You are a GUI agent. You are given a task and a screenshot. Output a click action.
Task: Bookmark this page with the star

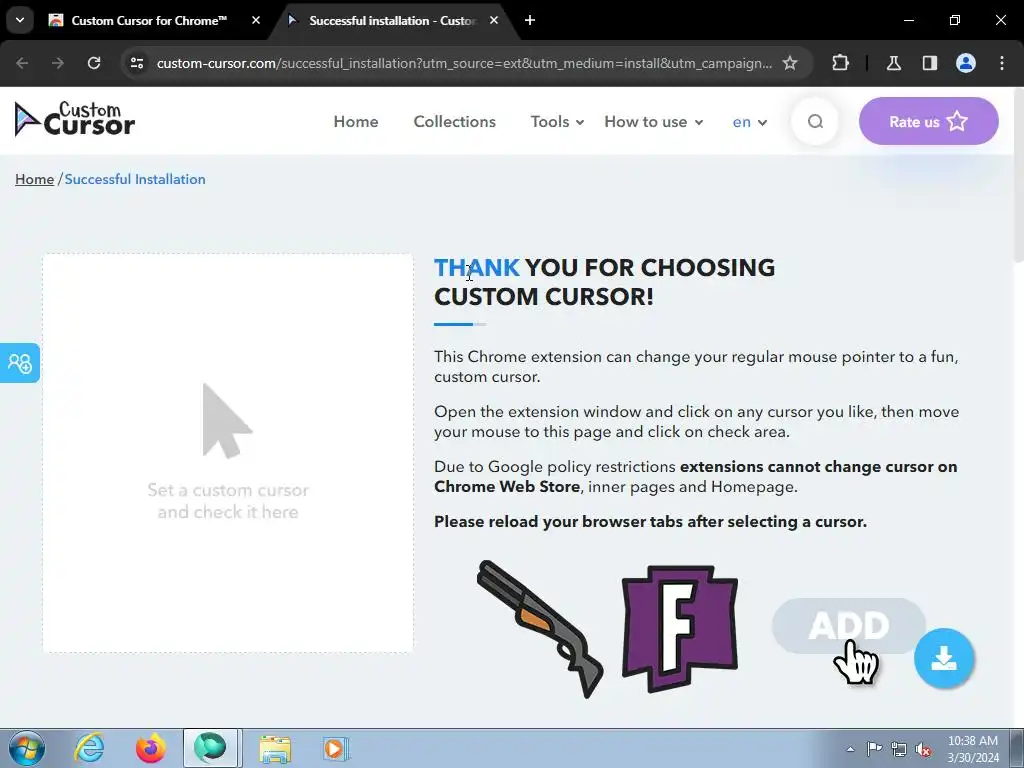790,63
